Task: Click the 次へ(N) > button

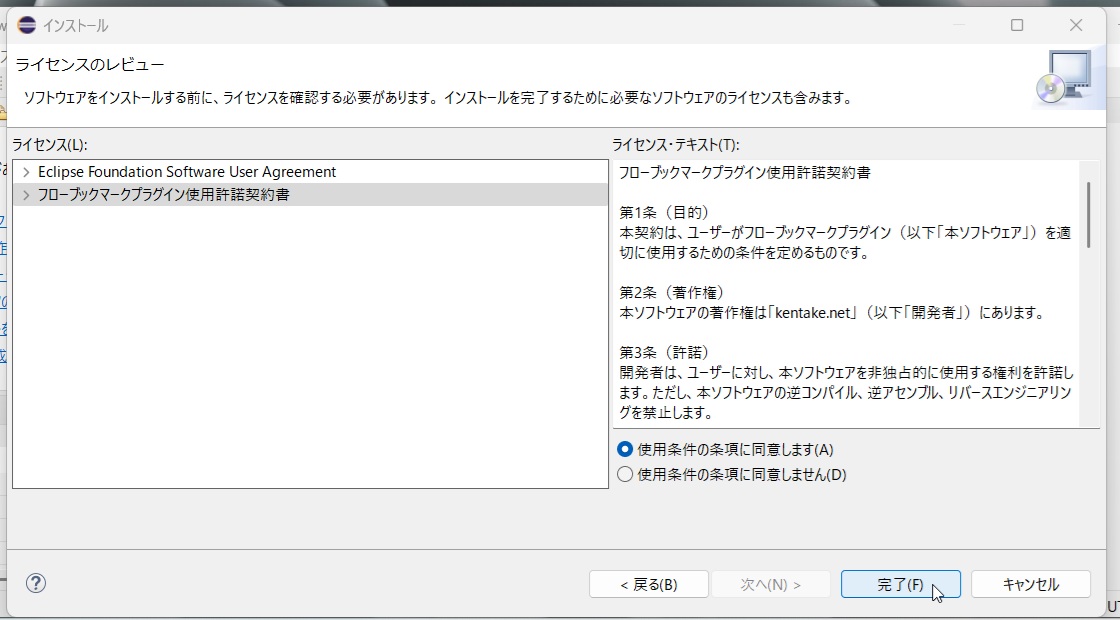Action: [770, 584]
